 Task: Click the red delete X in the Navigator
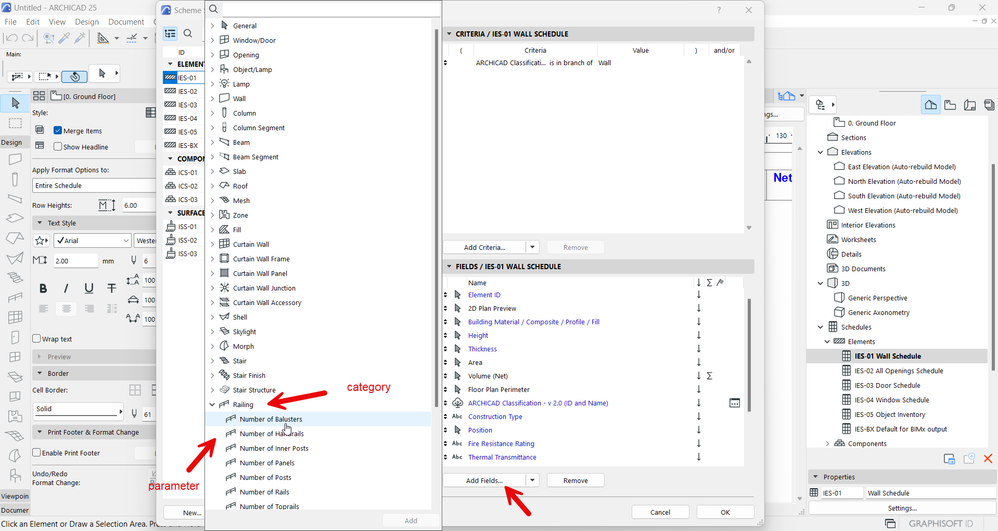(x=988, y=458)
